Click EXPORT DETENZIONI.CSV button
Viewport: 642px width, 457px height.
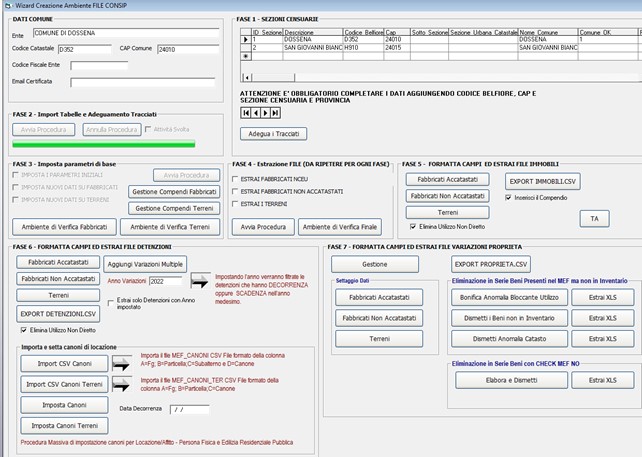[x=58, y=314]
